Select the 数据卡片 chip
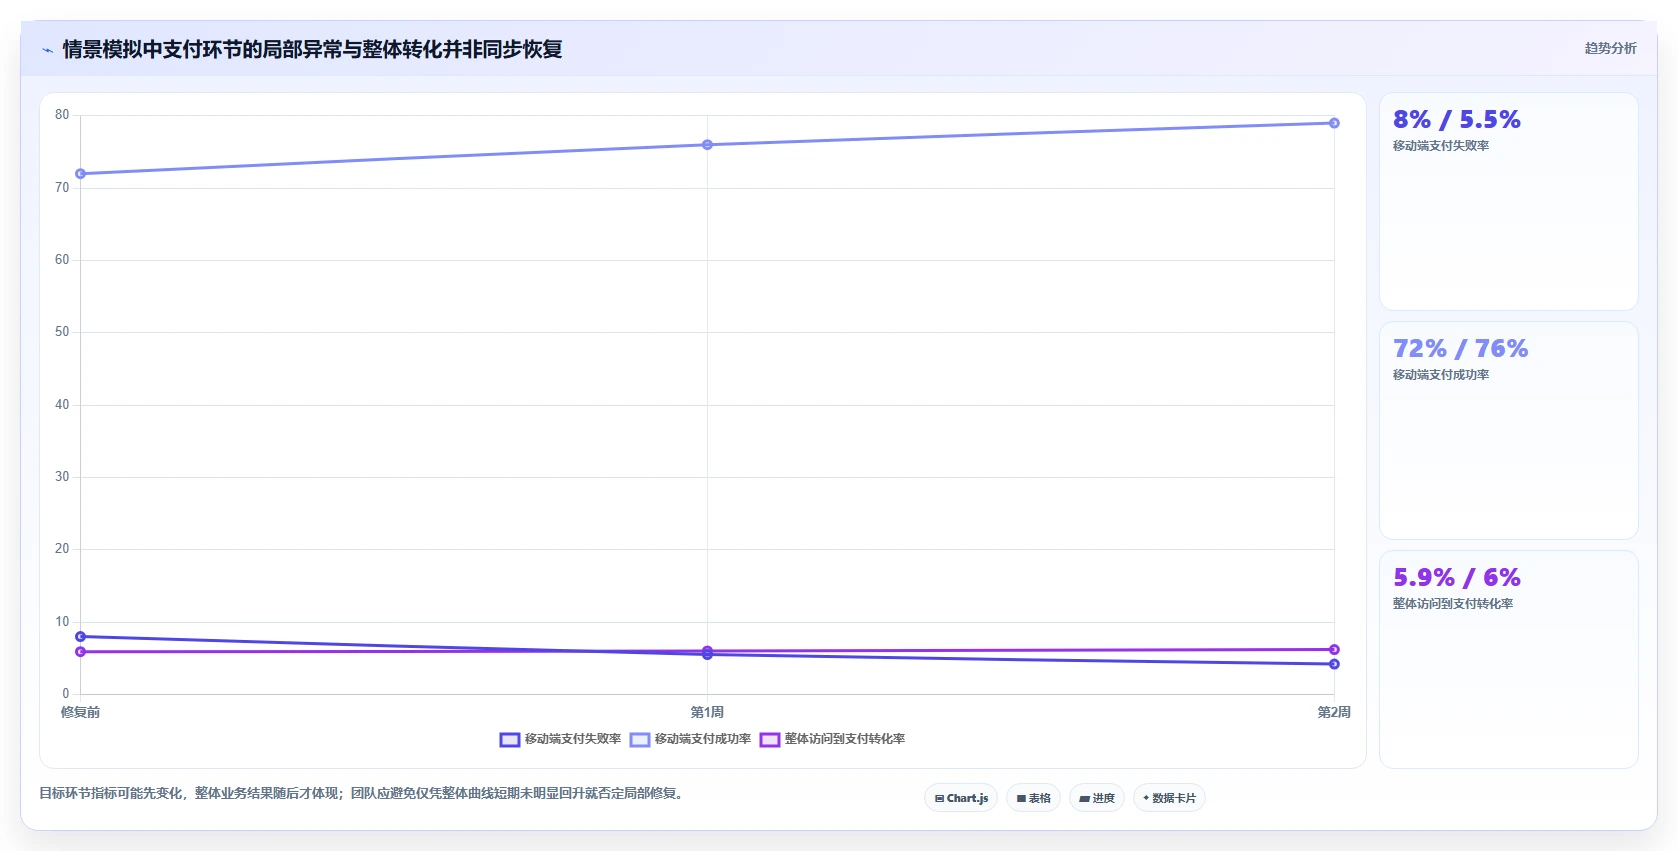Viewport: 1678px width, 851px height. pyautogui.click(x=1169, y=798)
